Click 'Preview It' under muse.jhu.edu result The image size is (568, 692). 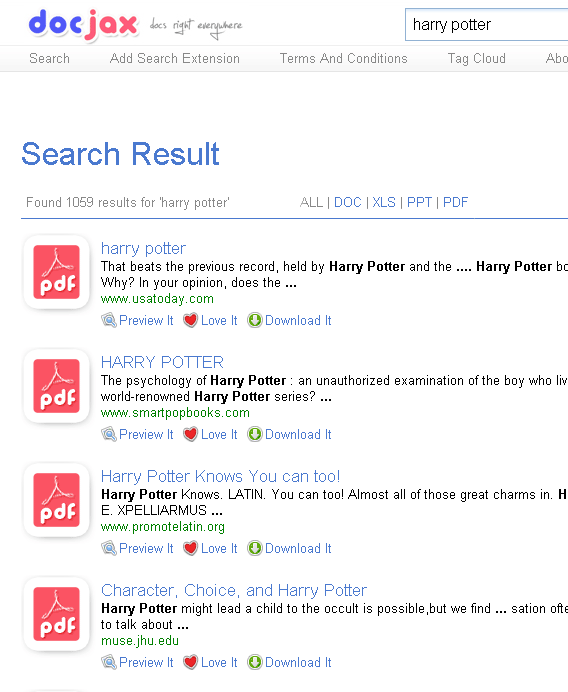coord(146,662)
